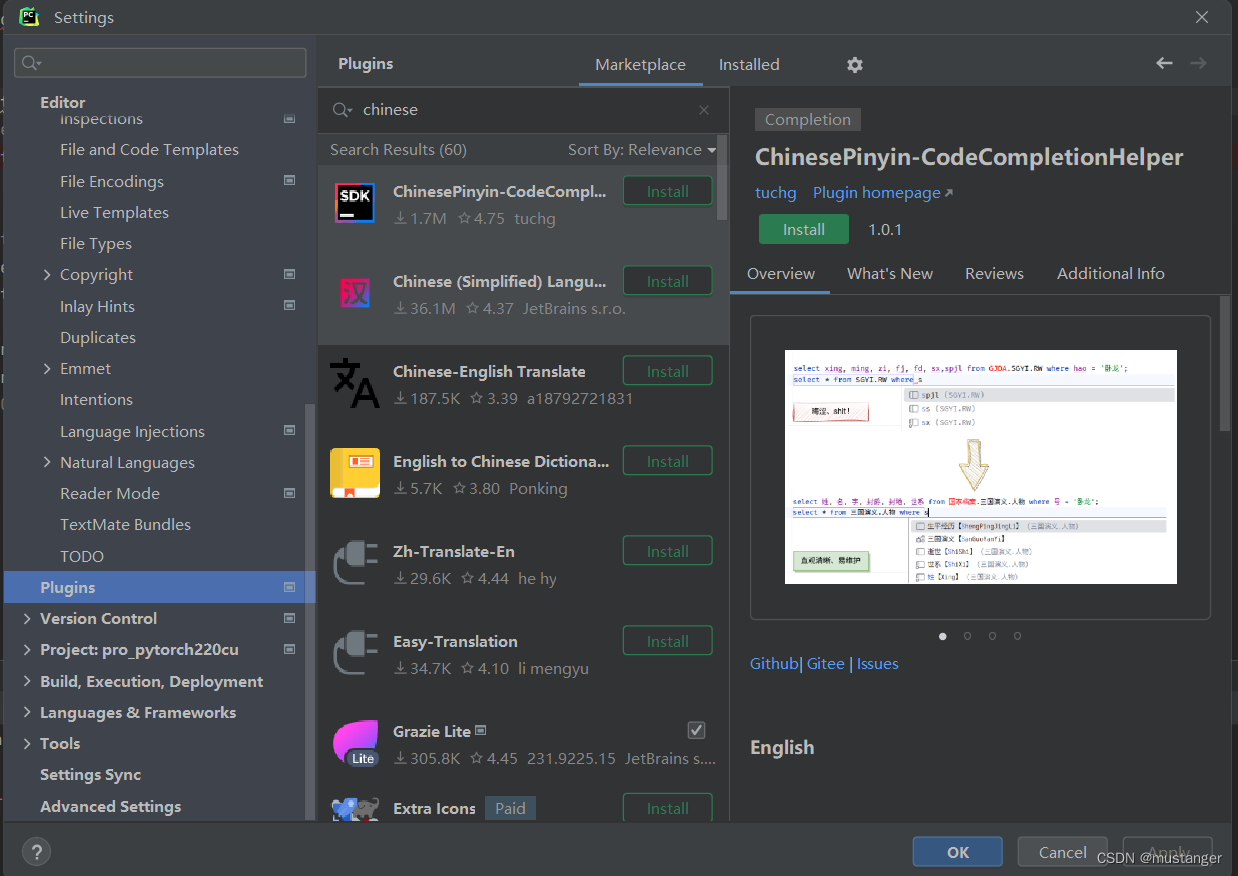Screen dimensions: 1238x876
Task: Click the plugin list vertical scrollbar
Action: coord(723,178)
